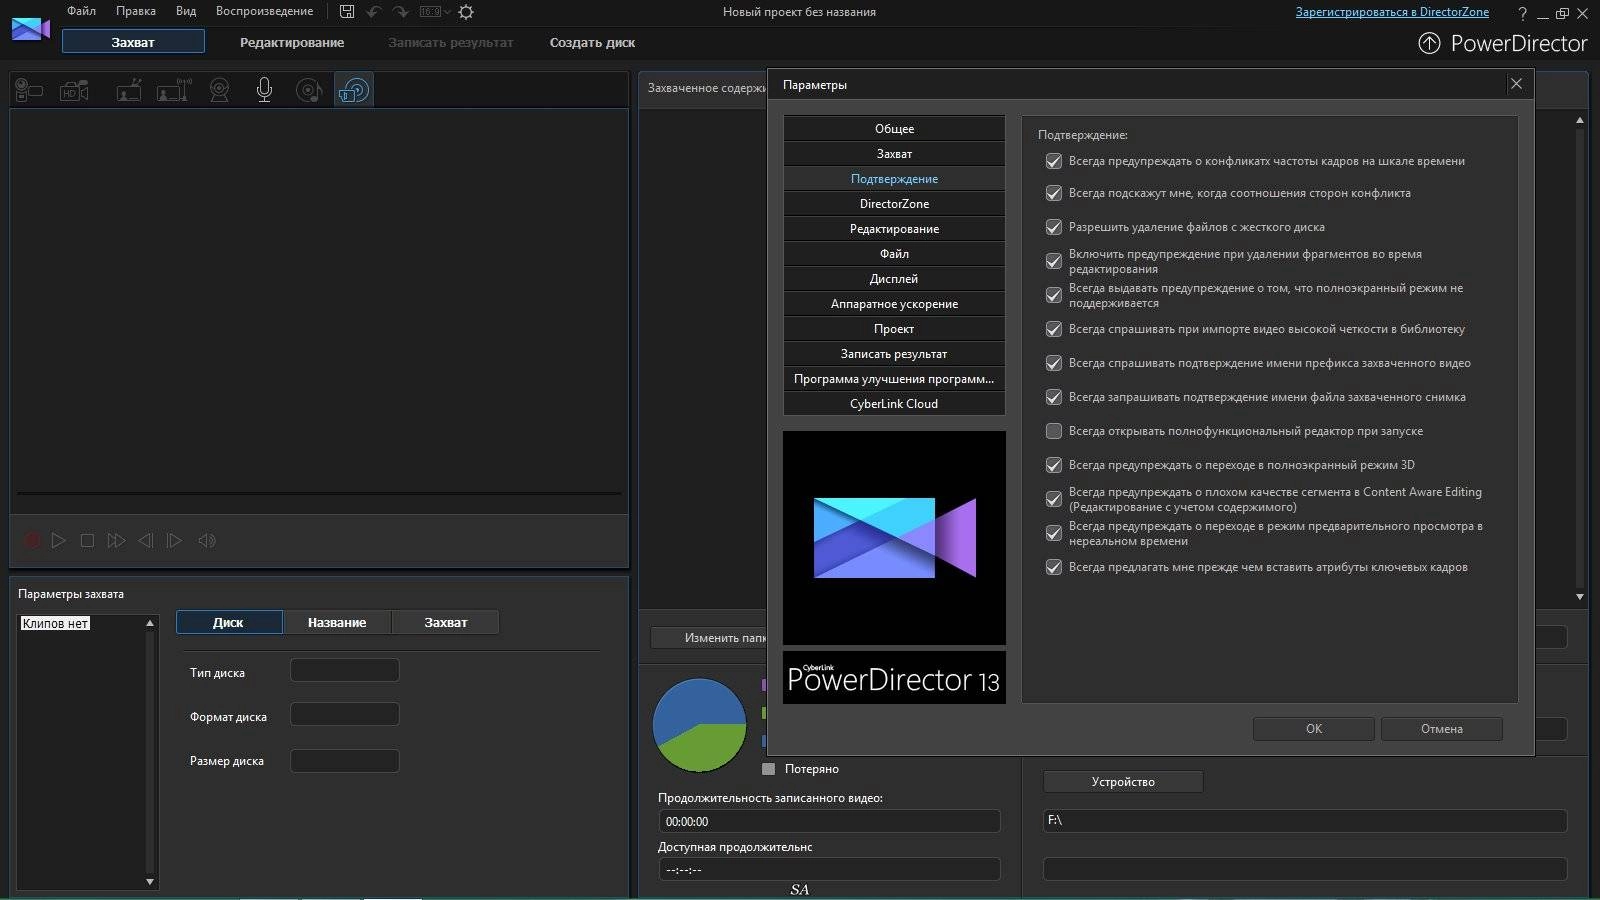Click the previous frame button
This screenshot has width=1600, height=900.
146,540
